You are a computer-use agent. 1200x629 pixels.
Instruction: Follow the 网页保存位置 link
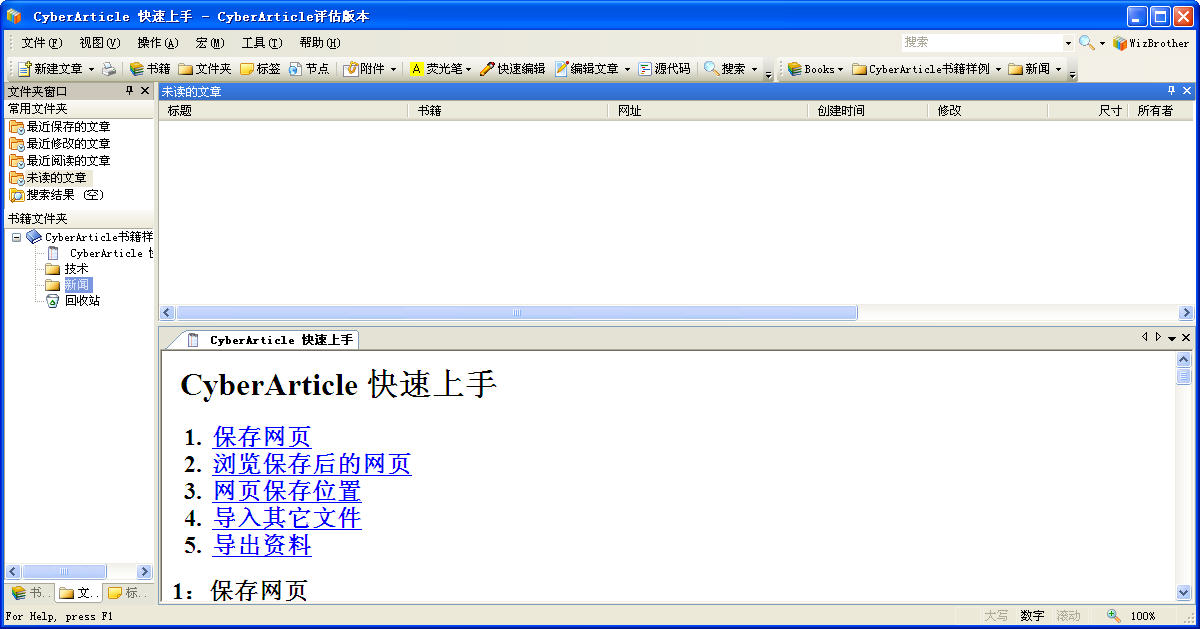(287, 491)
